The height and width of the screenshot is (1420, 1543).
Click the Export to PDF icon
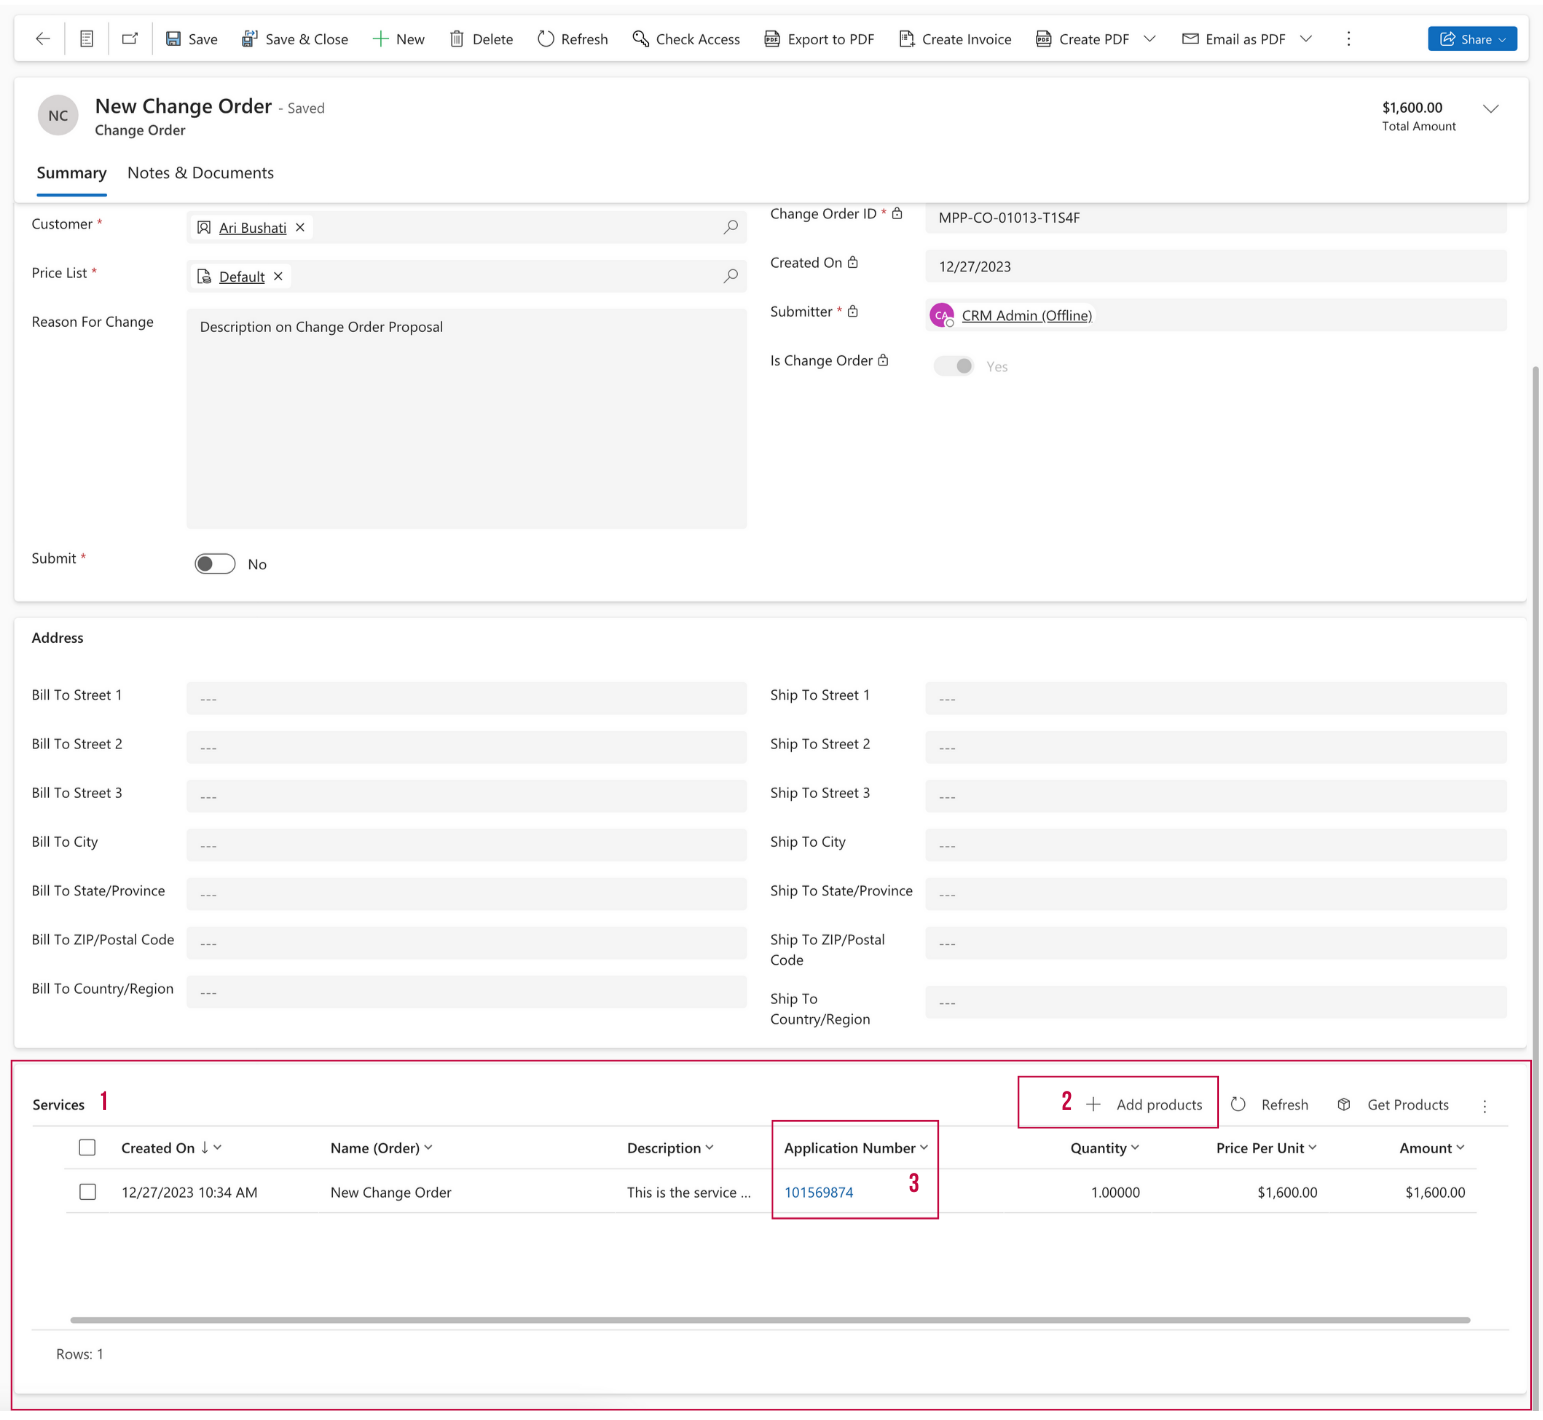(772, 39)
